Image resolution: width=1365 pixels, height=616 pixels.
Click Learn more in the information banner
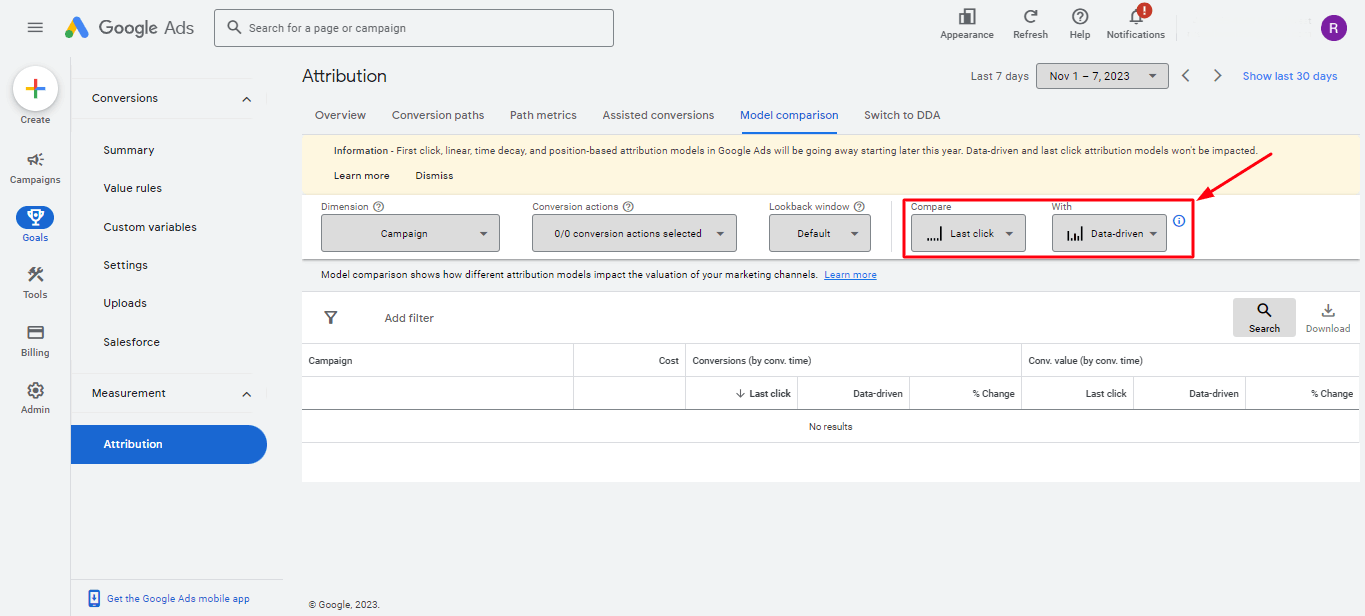[361, 176]
